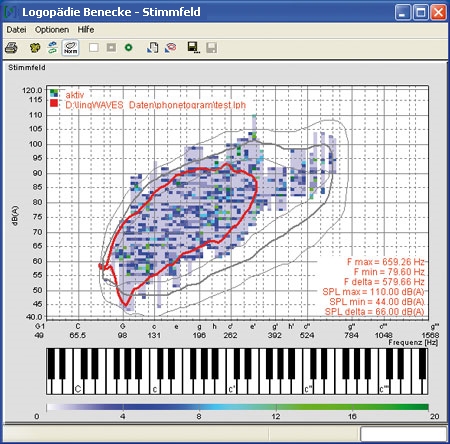Toggle the Norm contour button
Screen dimensions: 450x444
tap(70, 48)
